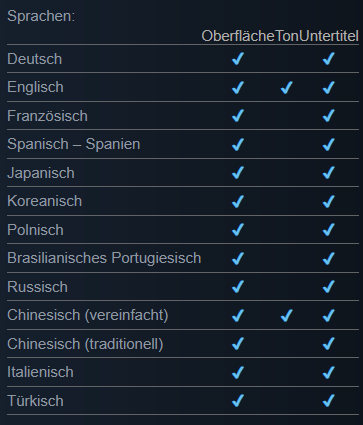The height and width of the screenshot is (425, 363).
Task: Click the Spanisch – Spanien interface checkmark
Action: click(x=238, y=144)
